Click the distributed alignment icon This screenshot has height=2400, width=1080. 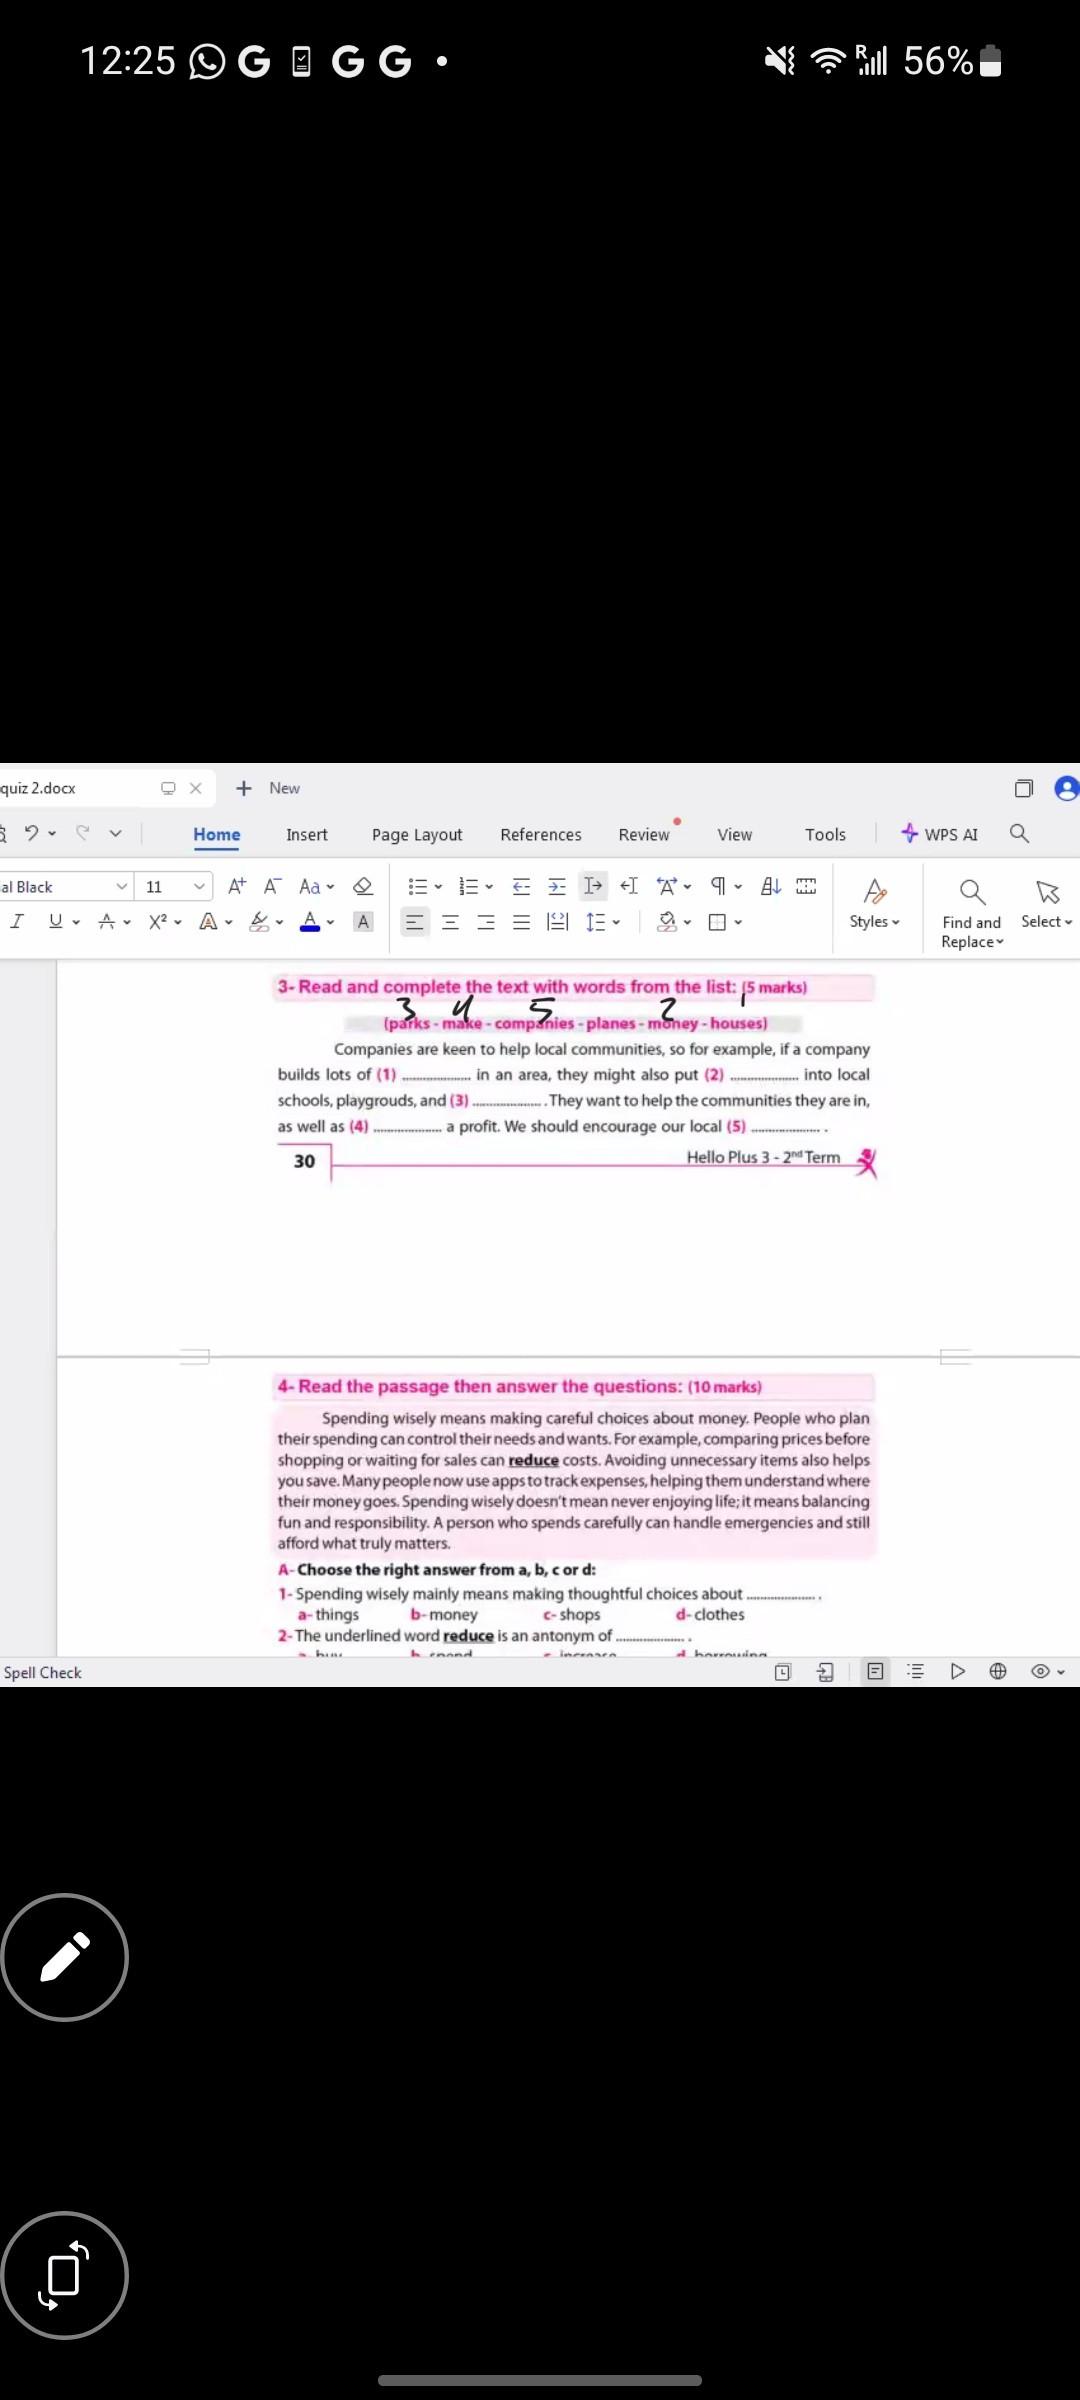[557, 922]
